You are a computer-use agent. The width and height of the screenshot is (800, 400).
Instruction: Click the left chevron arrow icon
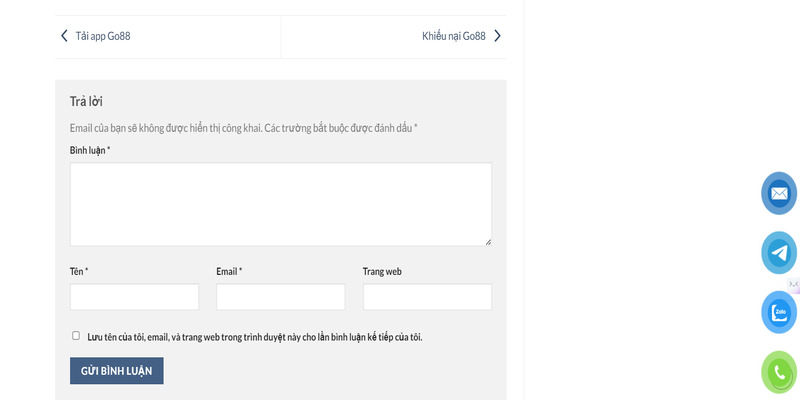pyautogui.click(x=64, y=36)
